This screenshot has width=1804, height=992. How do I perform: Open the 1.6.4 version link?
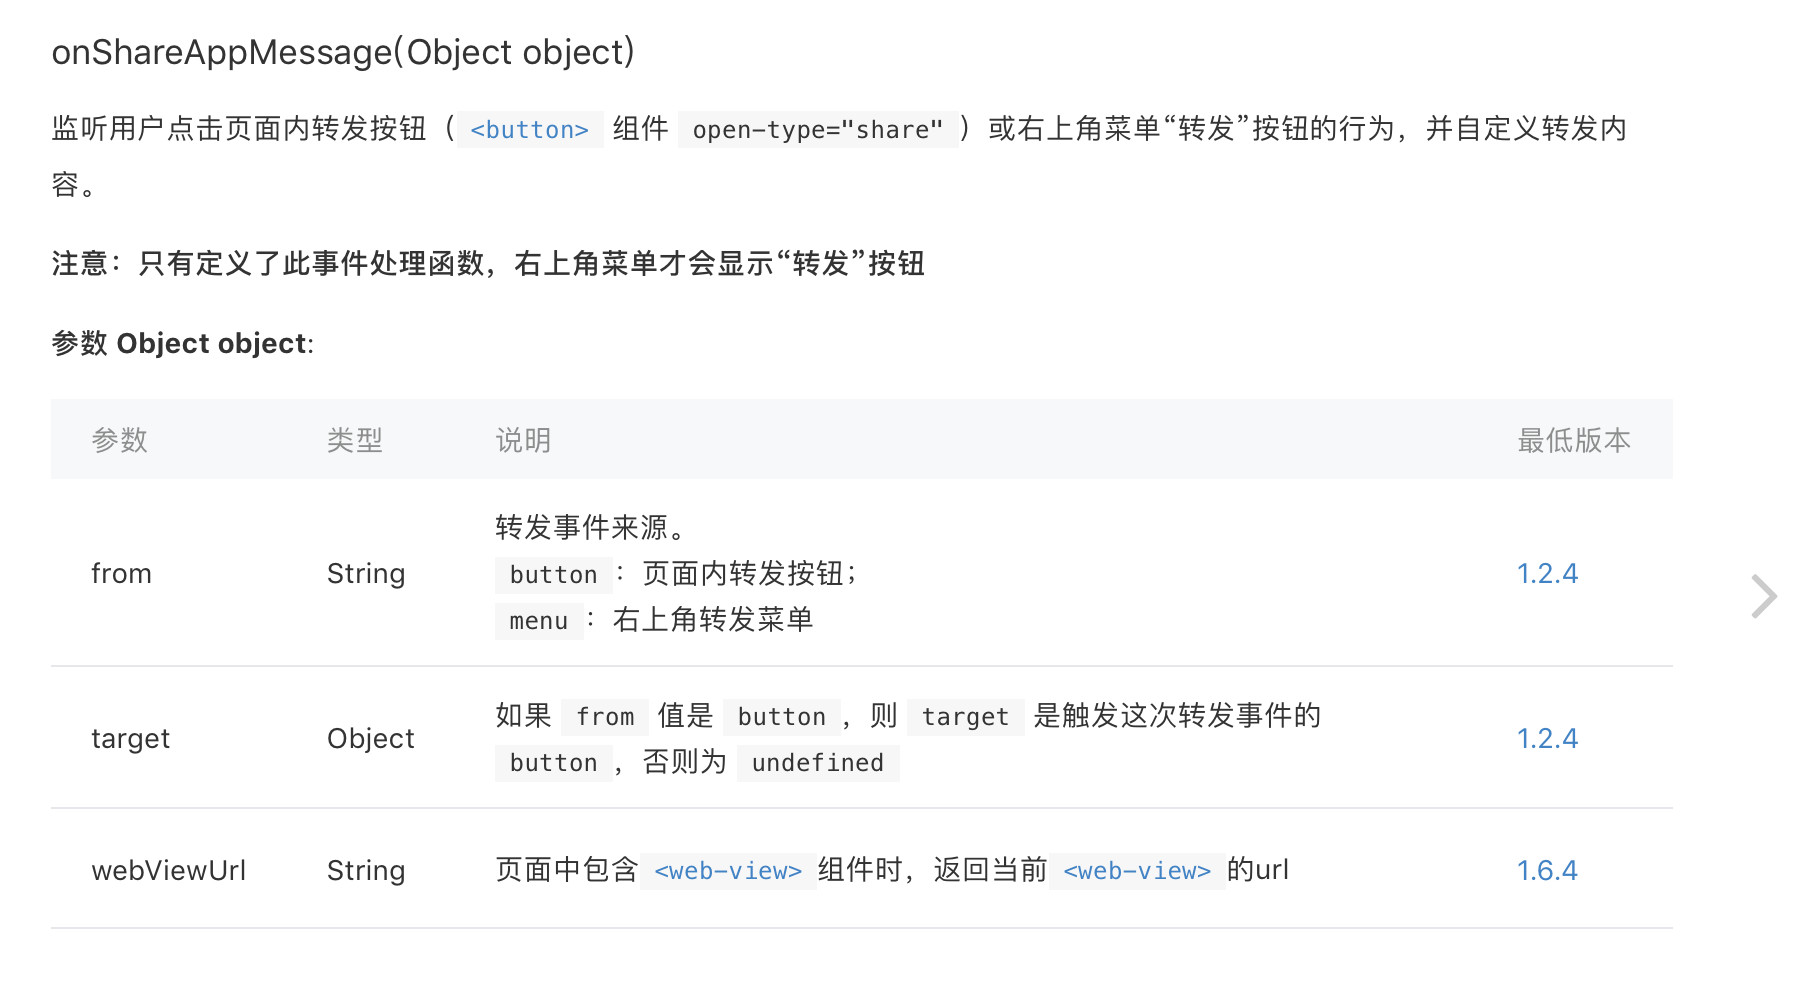click(1547, 871)
